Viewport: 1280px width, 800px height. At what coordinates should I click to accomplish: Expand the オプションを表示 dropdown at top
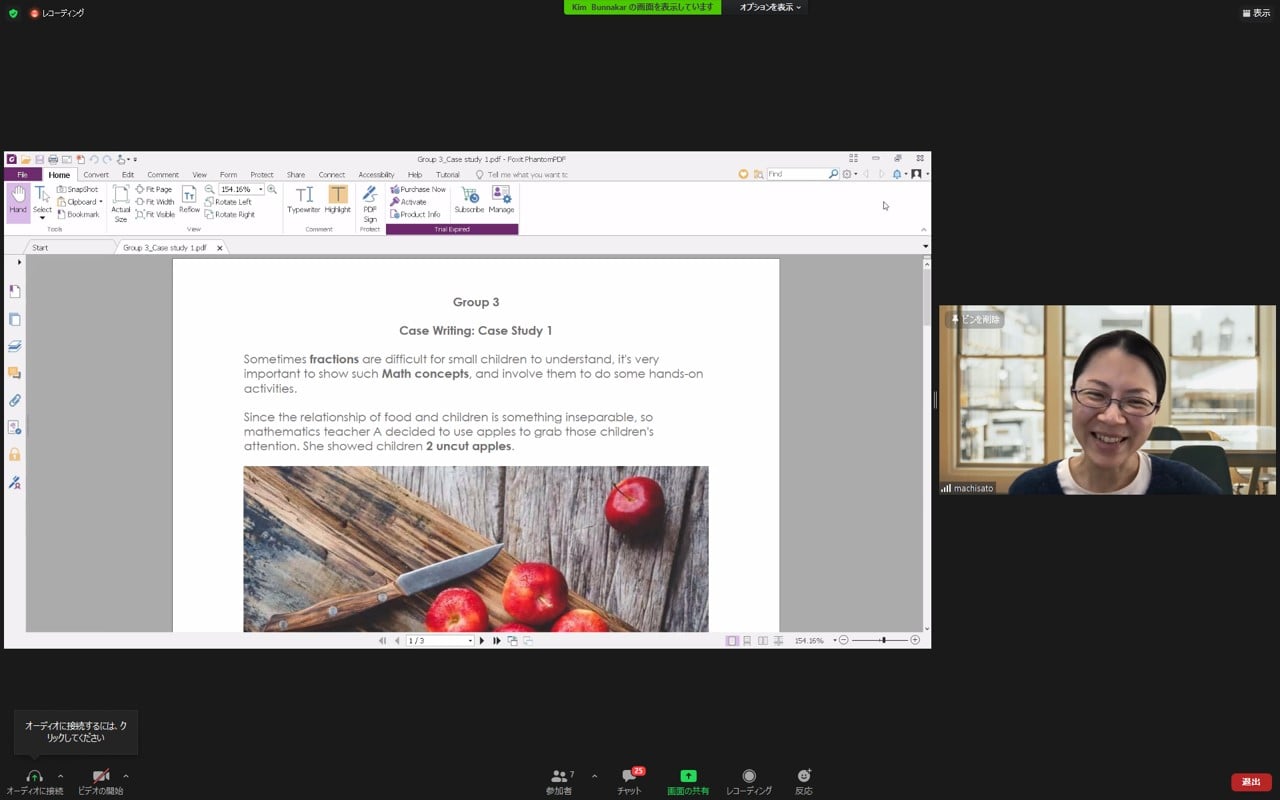770,8
